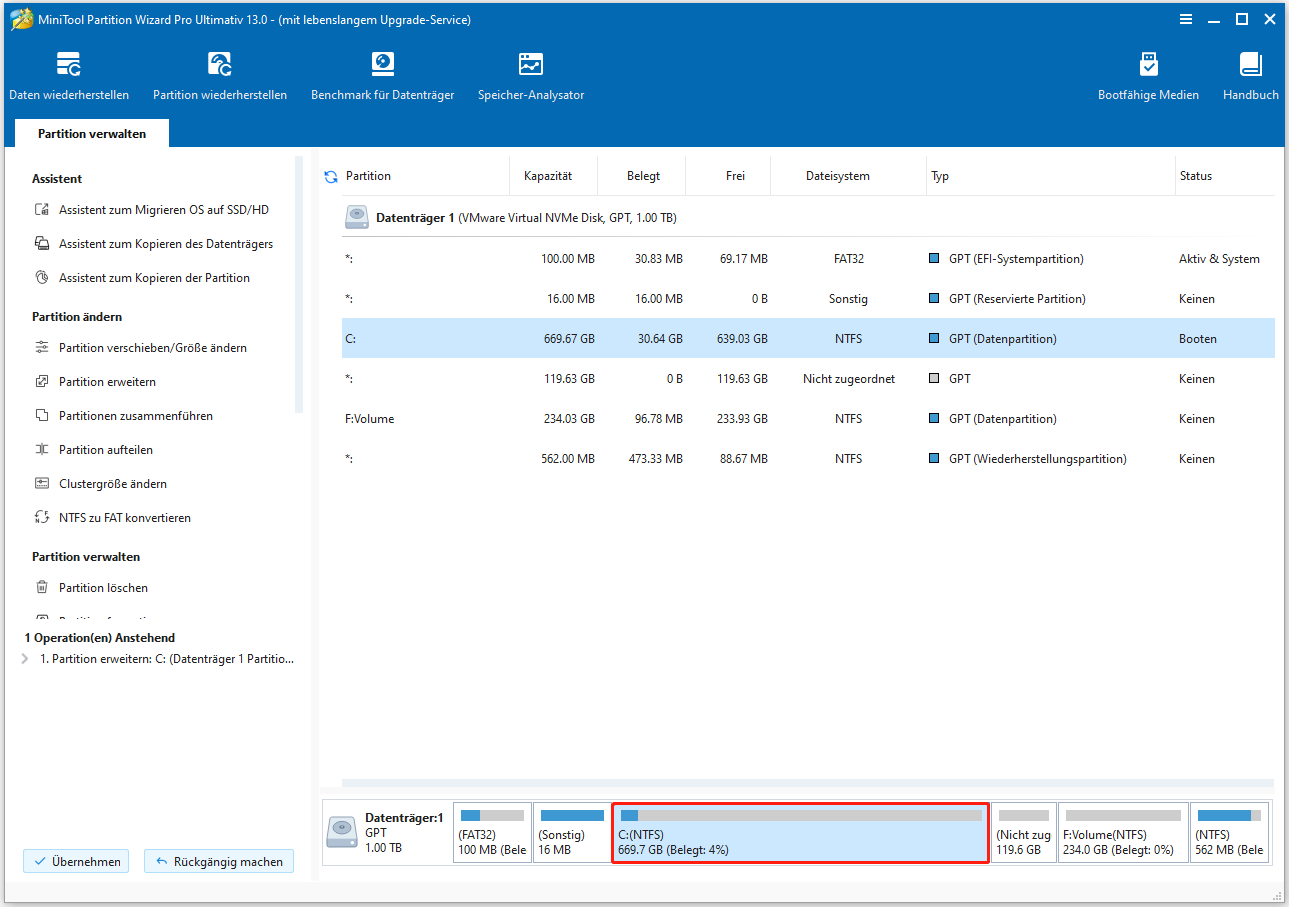1289x907 pixels.
Task: Select the Partition verwalten tab
Action: [x=92, y=134]
